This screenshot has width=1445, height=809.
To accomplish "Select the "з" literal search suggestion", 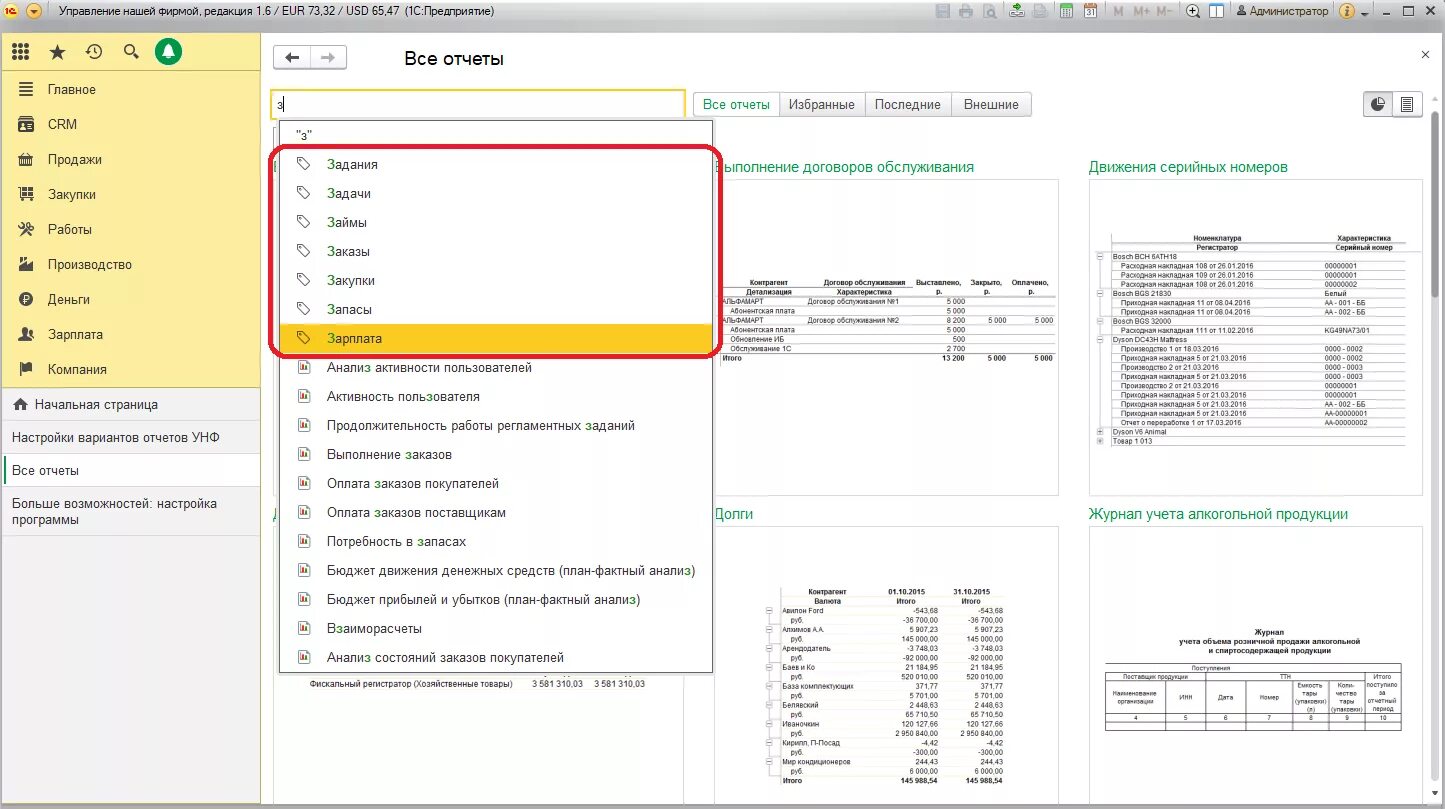I will (x=496, y=135).
